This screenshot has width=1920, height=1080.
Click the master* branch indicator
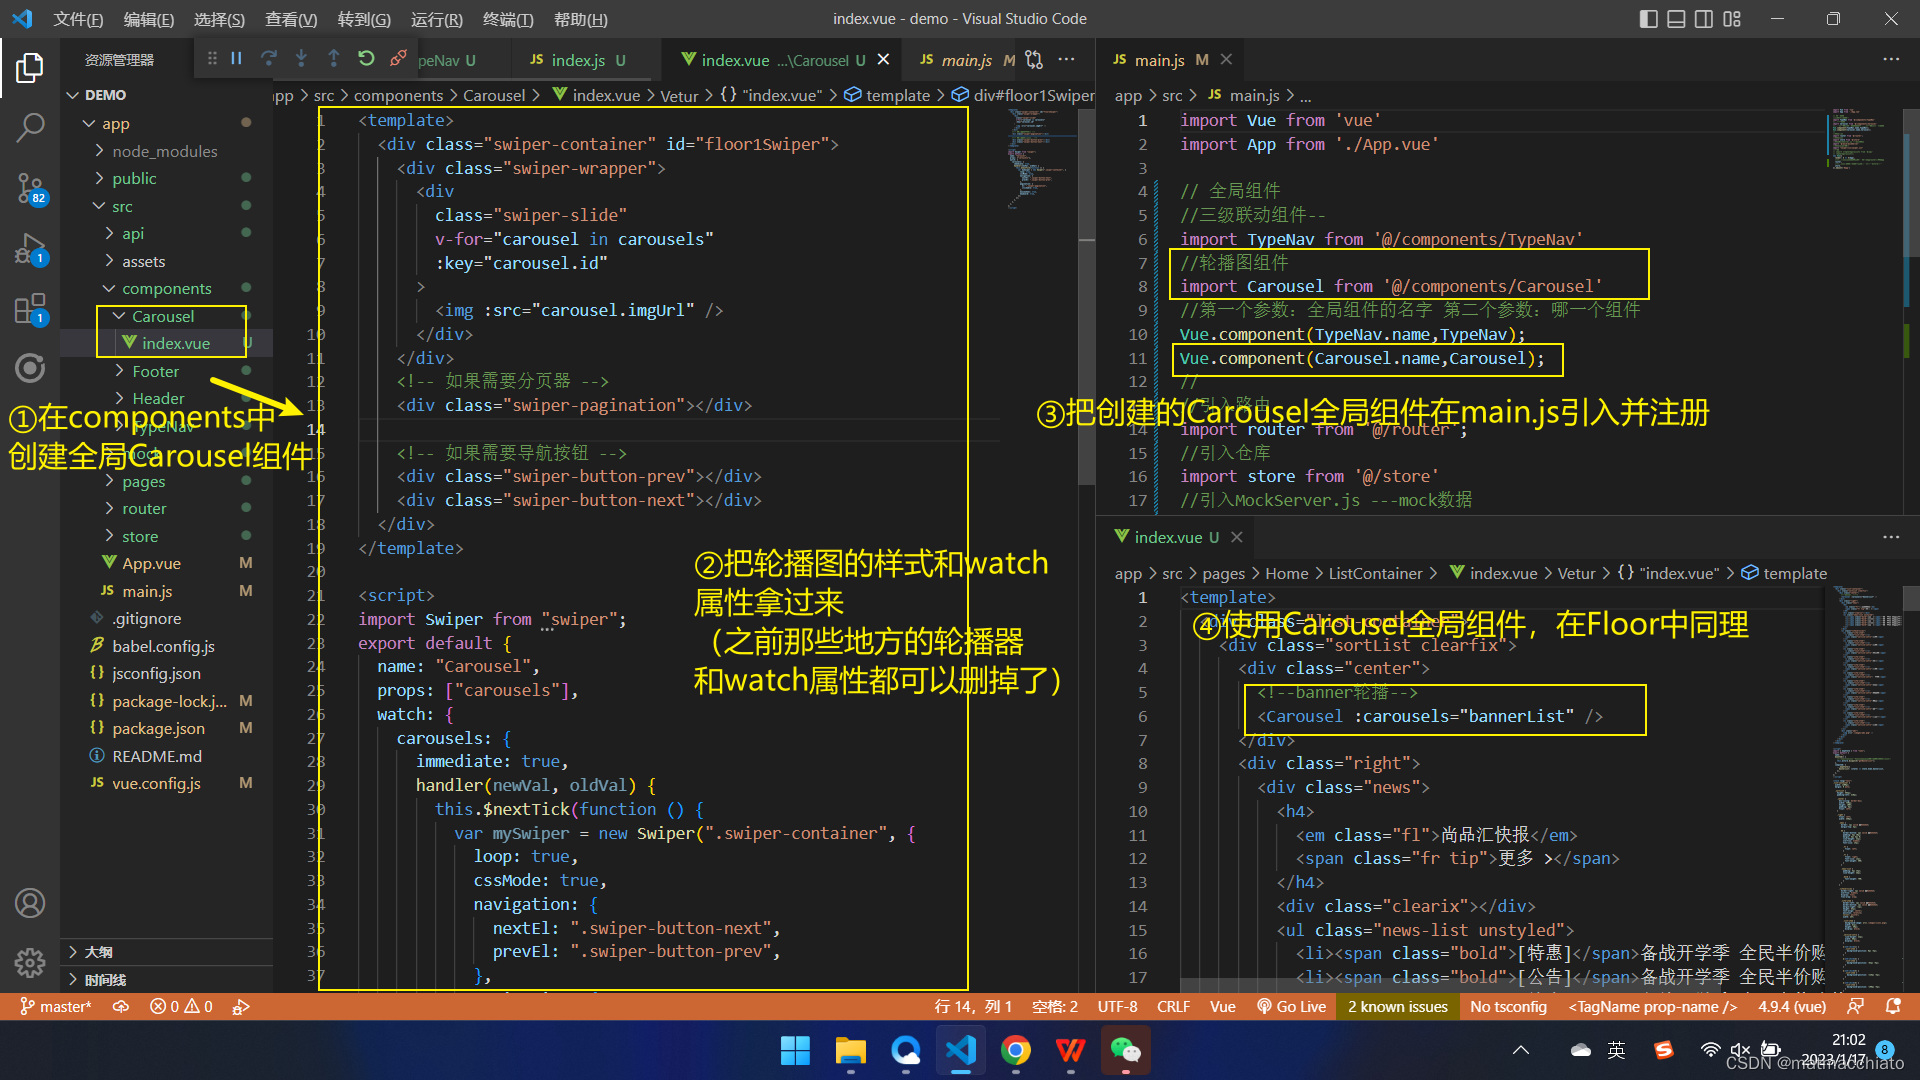pyautogui.click(x=56, y=1006)
